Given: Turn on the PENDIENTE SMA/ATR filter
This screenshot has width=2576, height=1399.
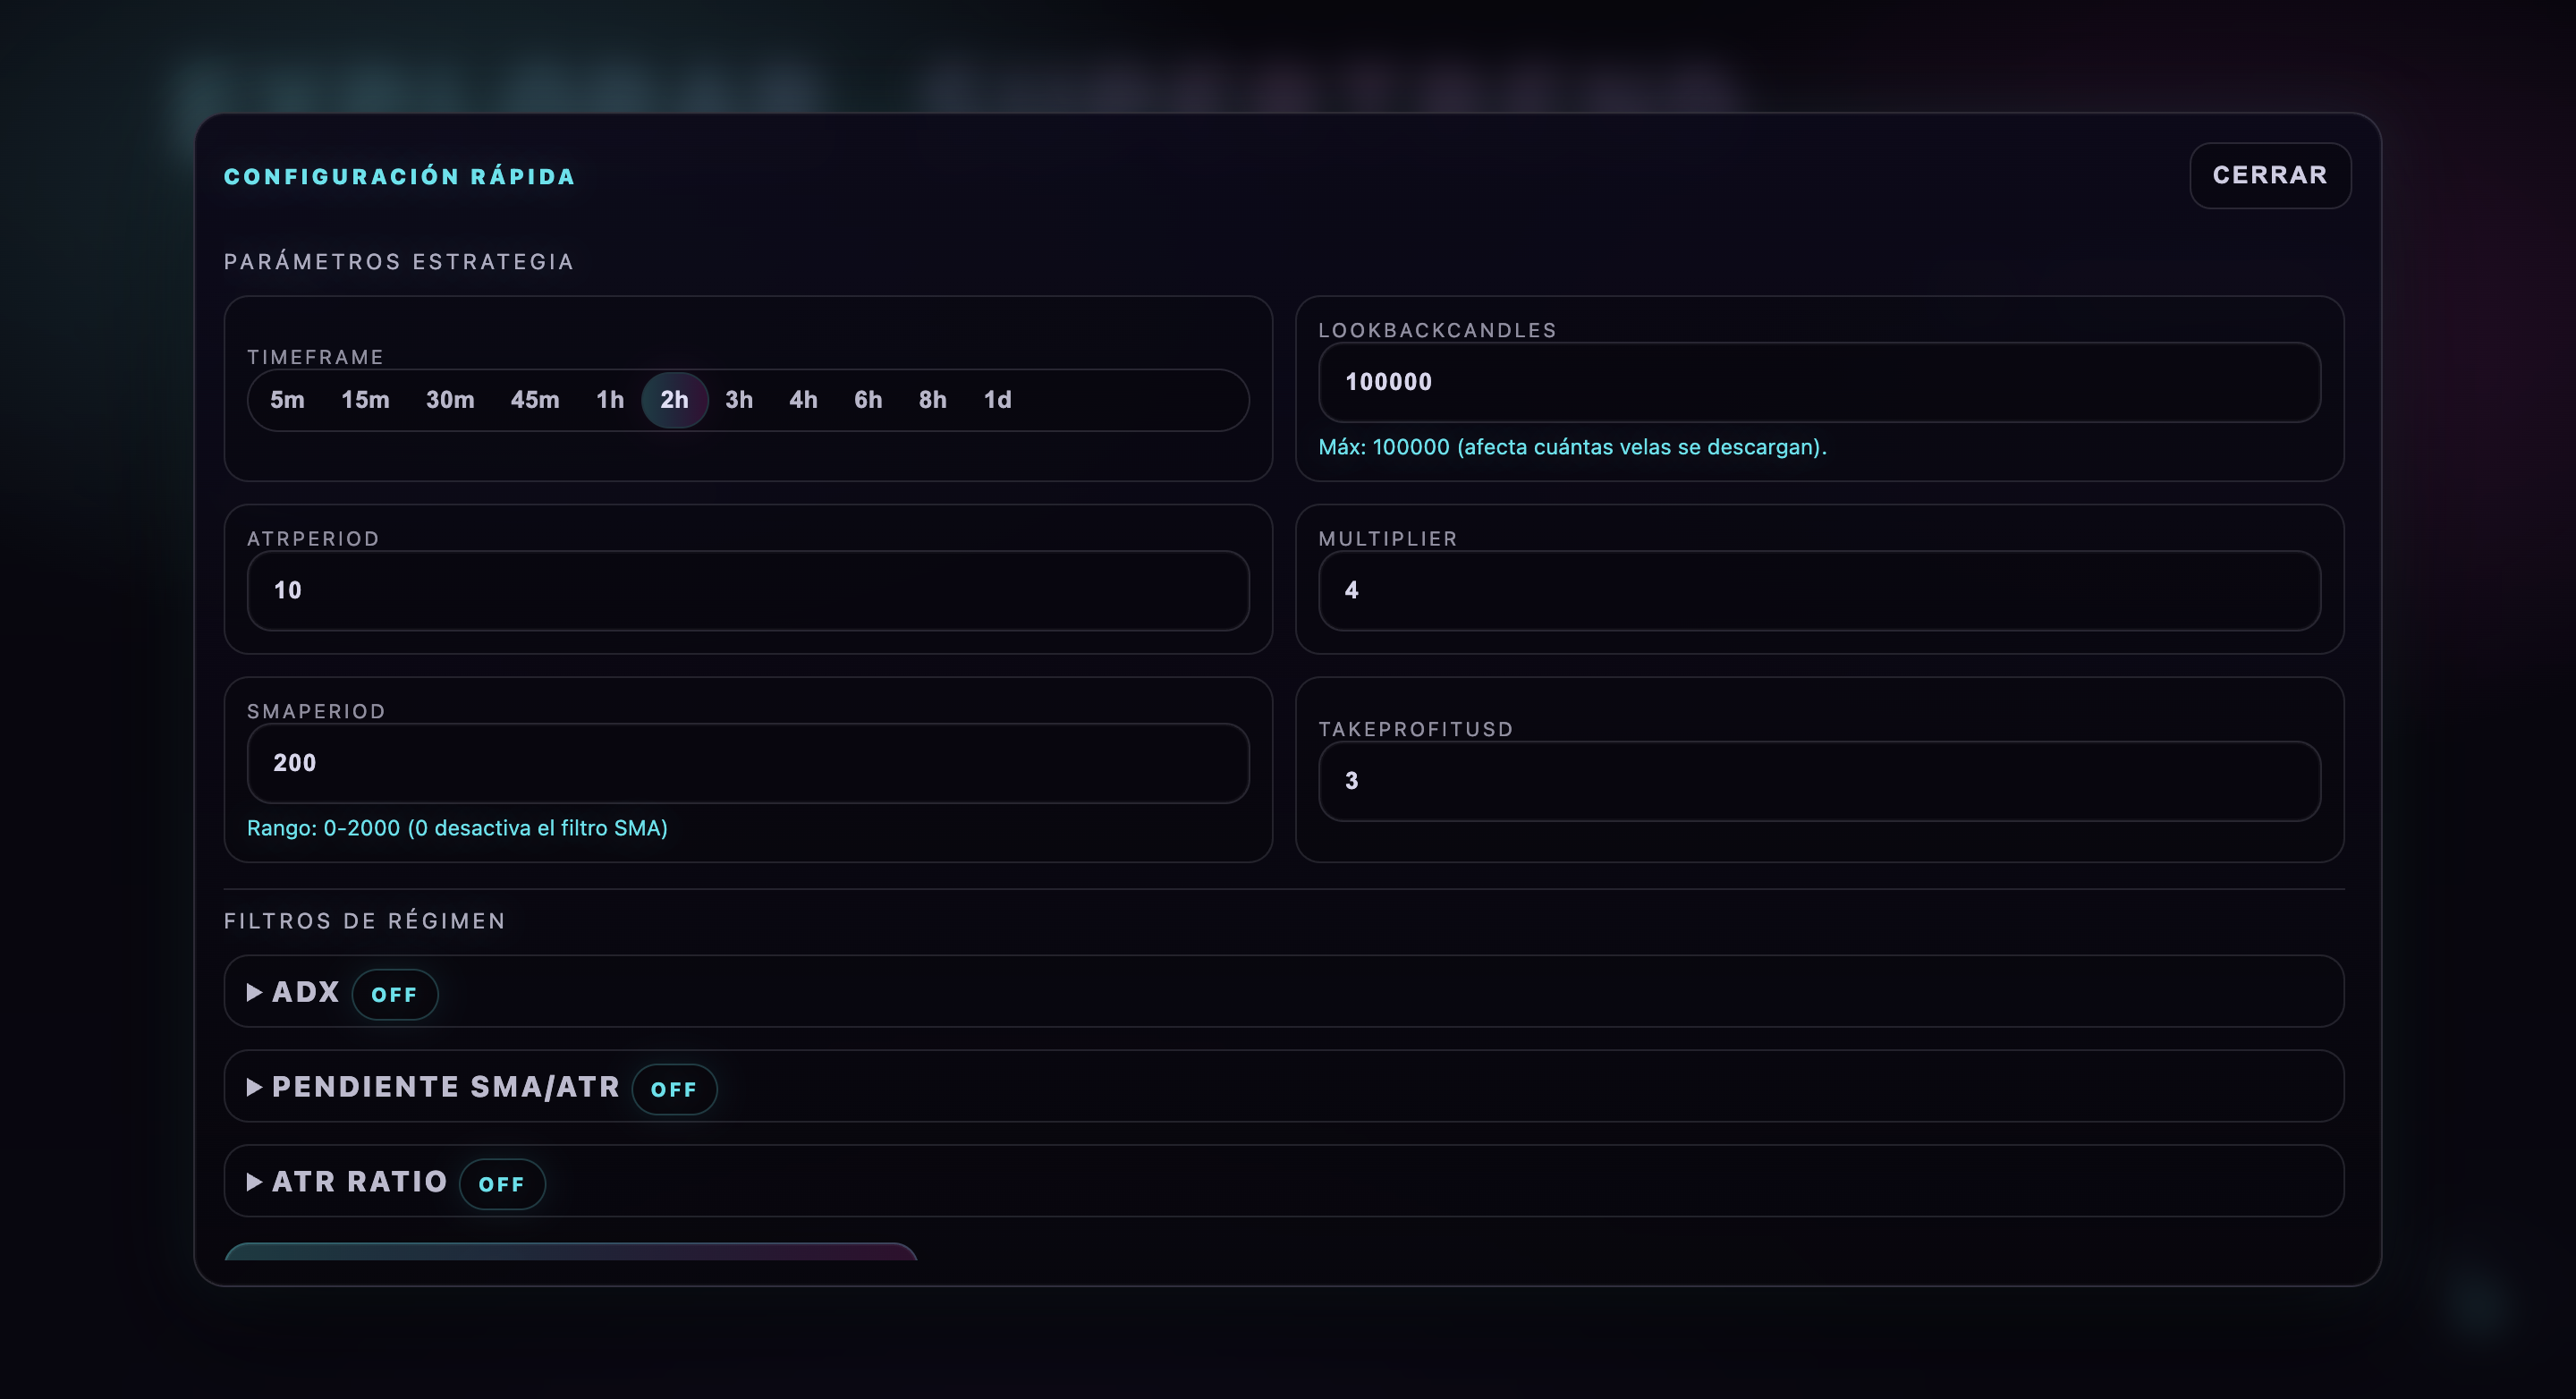Looking at the screenshot, I should [674, 1089].
